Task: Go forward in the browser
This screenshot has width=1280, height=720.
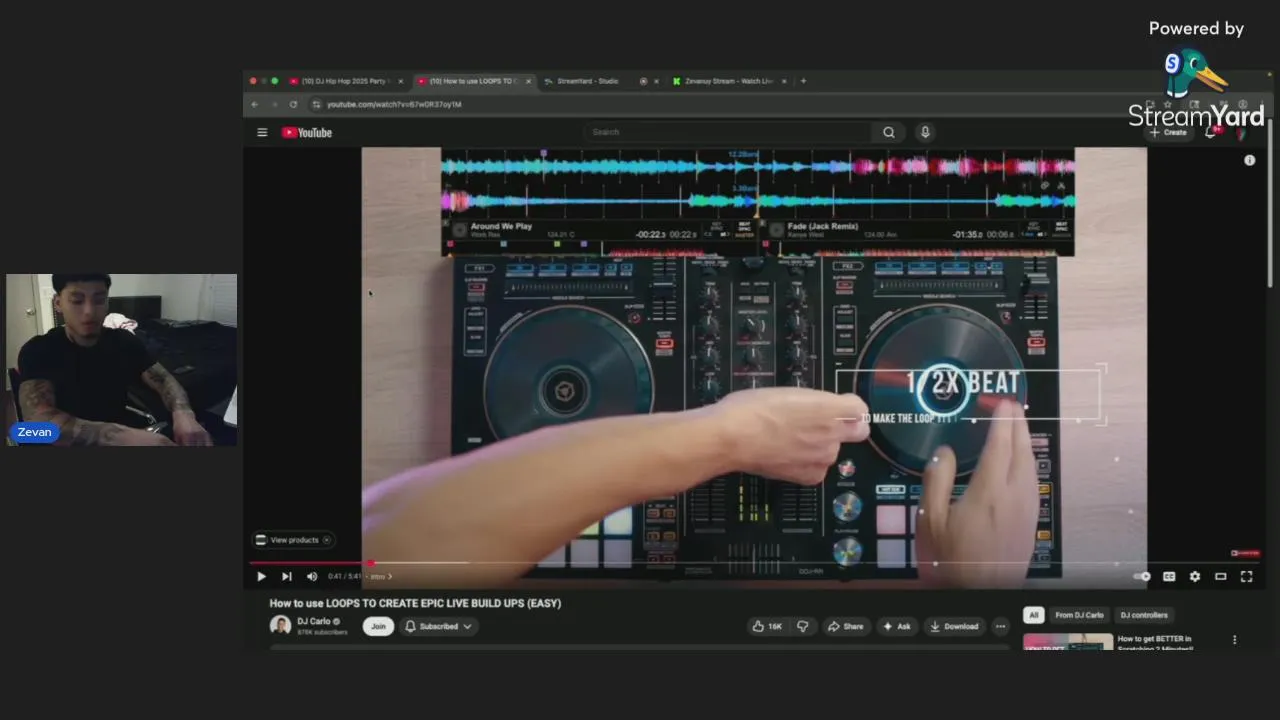Action: tap(274, 104)
